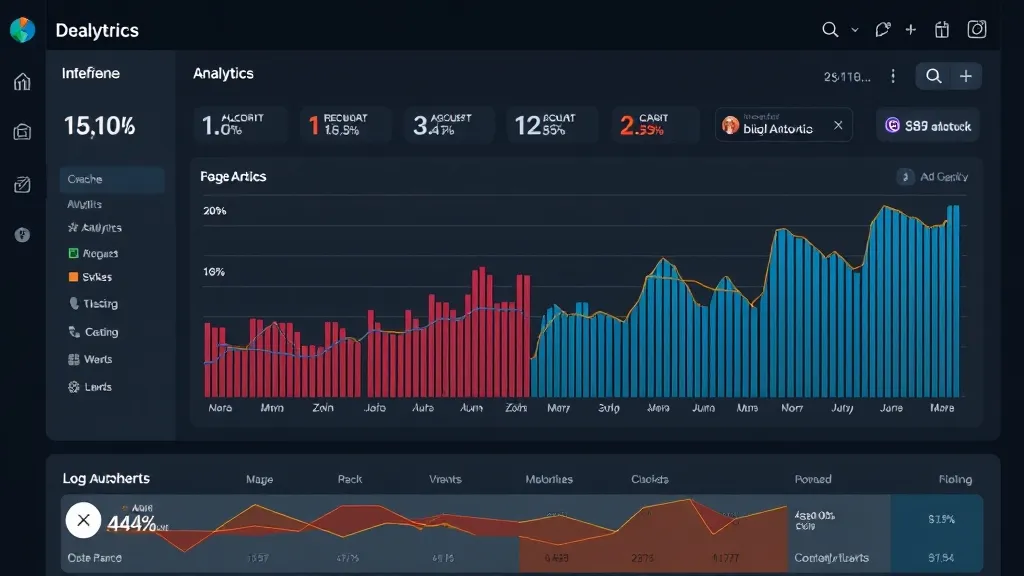Select the Mobnties column header
This screenshot has height=576, width=1024.
(x=549, y=479)
